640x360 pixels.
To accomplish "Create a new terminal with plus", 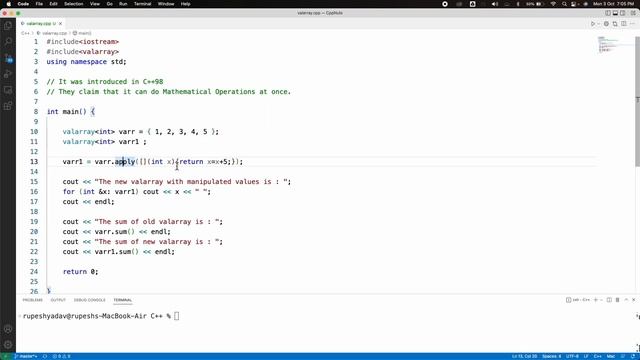I will 596,300.
